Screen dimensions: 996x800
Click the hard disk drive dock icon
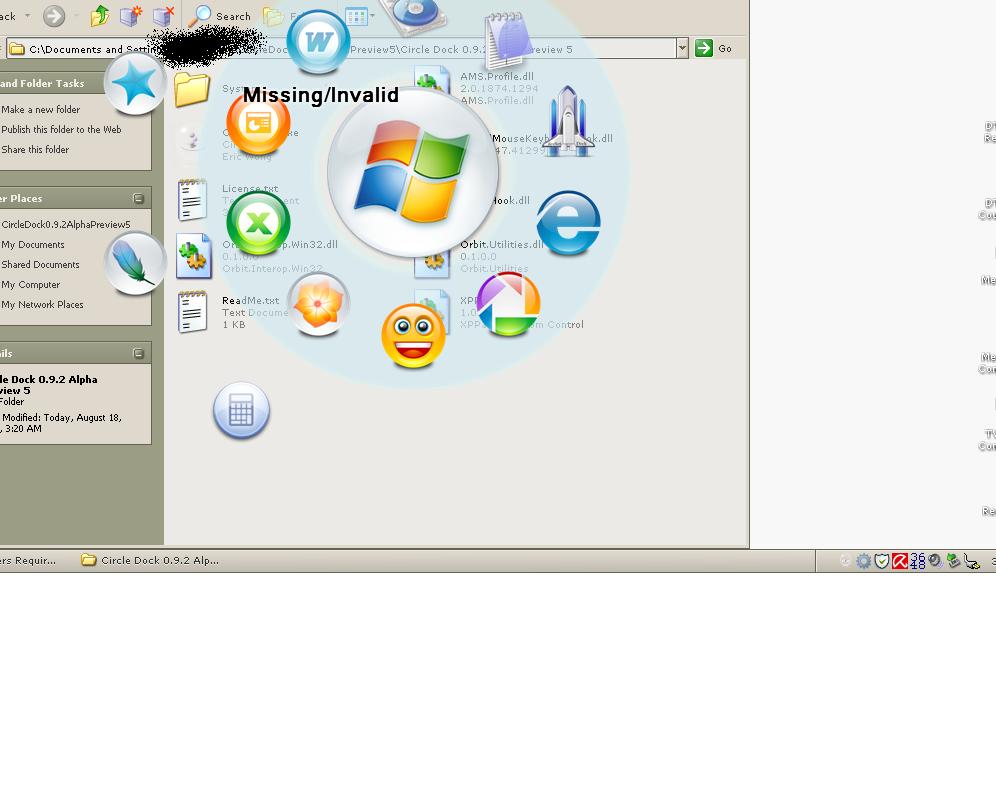(x=414, y=16)
